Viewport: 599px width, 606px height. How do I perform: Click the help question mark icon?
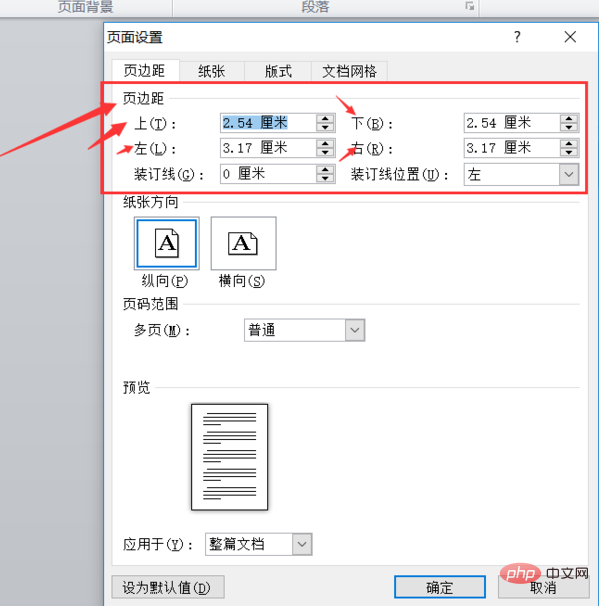517,37
